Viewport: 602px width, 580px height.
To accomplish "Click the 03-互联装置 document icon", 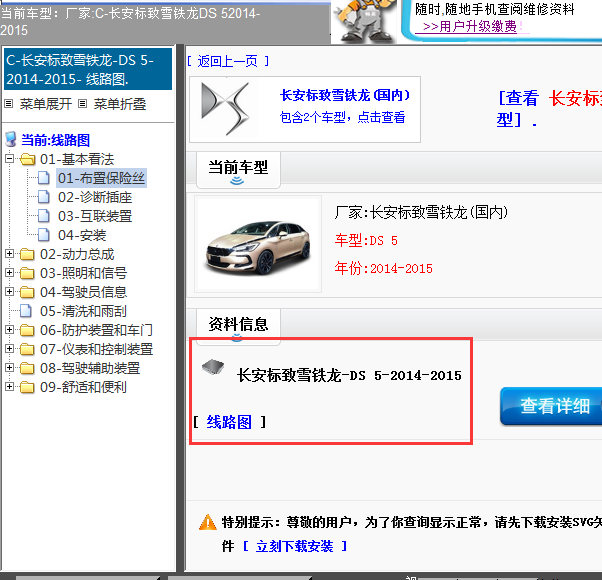I will [44, 216].
